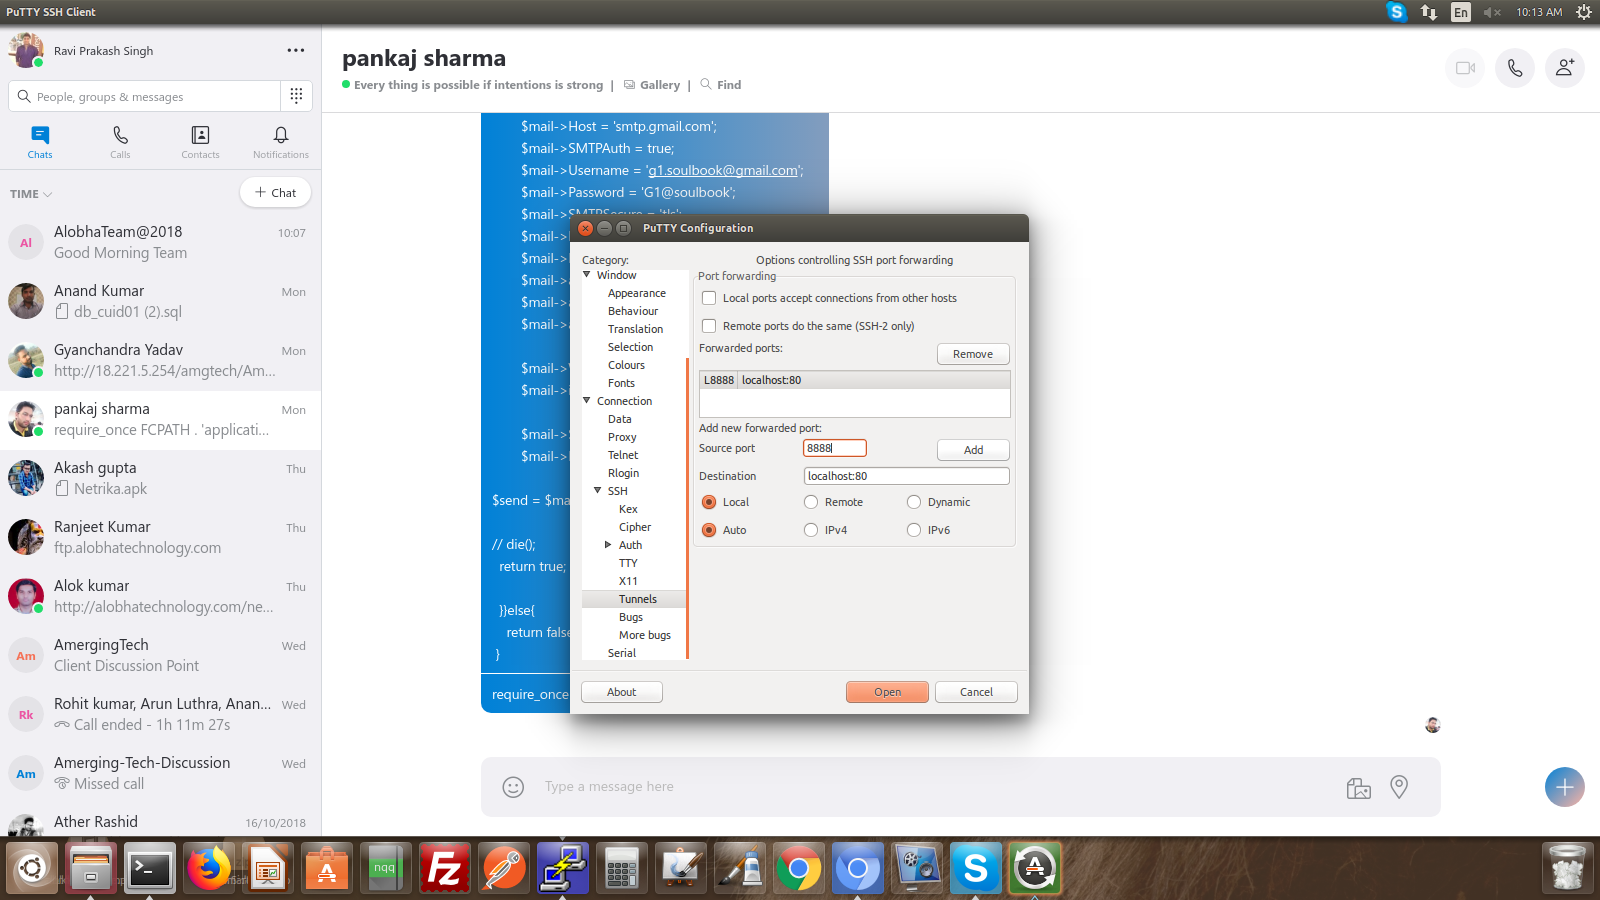
Task: Expand the Auth node in PuTTY tree
Action: click(608, 545)
